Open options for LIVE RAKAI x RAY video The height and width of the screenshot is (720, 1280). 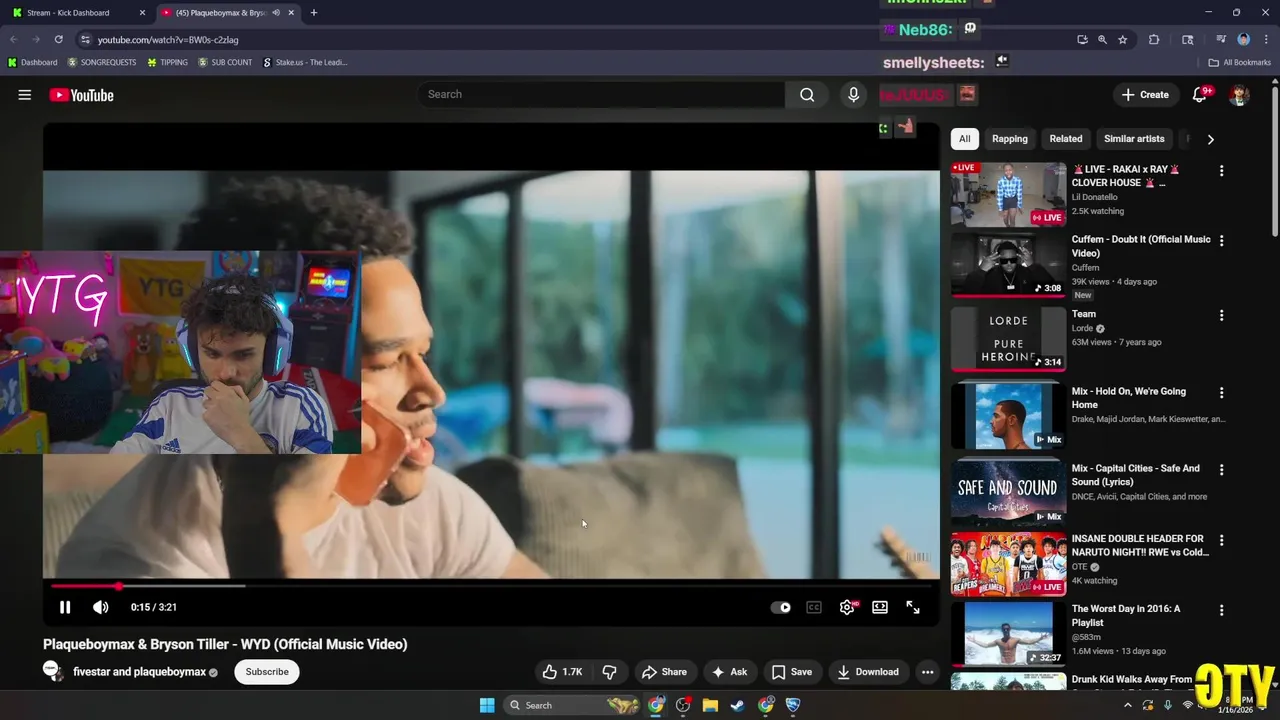click(1221, 171)
